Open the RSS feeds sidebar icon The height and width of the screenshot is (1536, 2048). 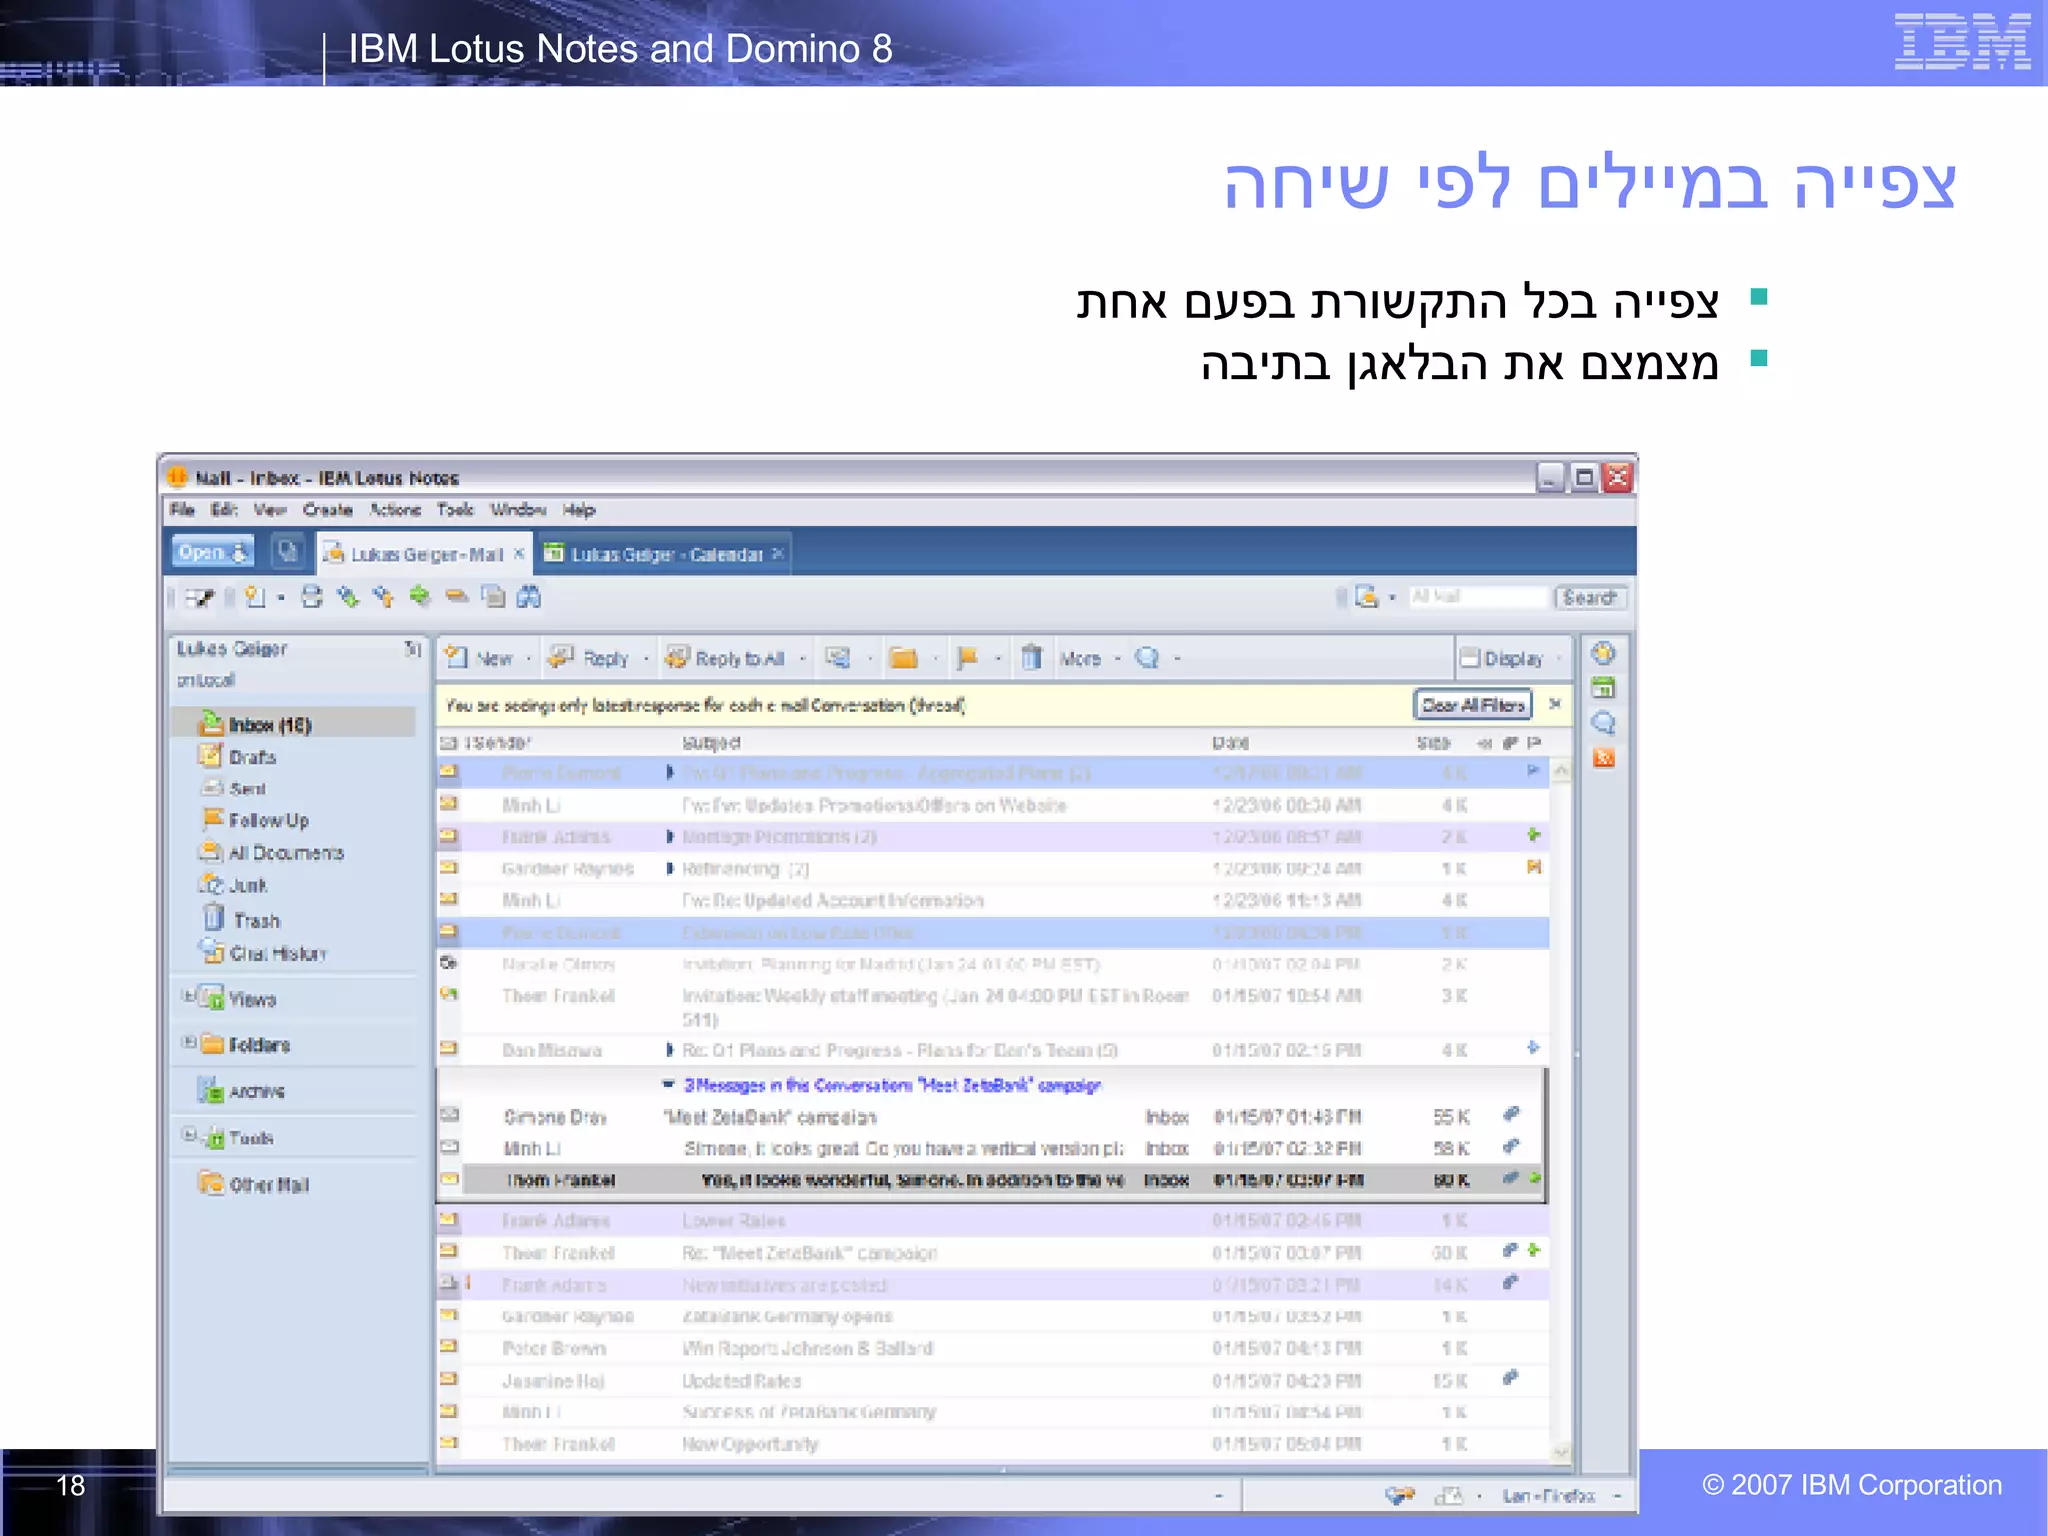coord(1603,758)
